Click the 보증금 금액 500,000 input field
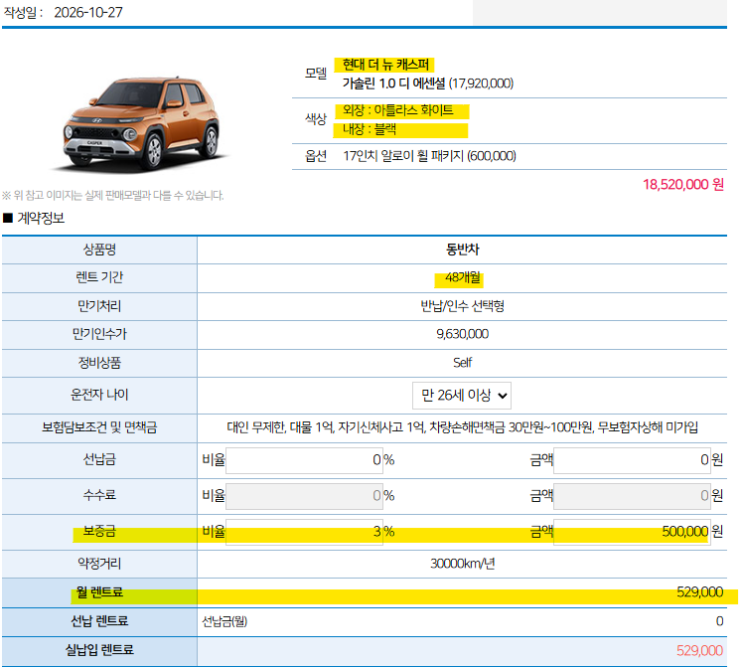 (x=632, y=532)
